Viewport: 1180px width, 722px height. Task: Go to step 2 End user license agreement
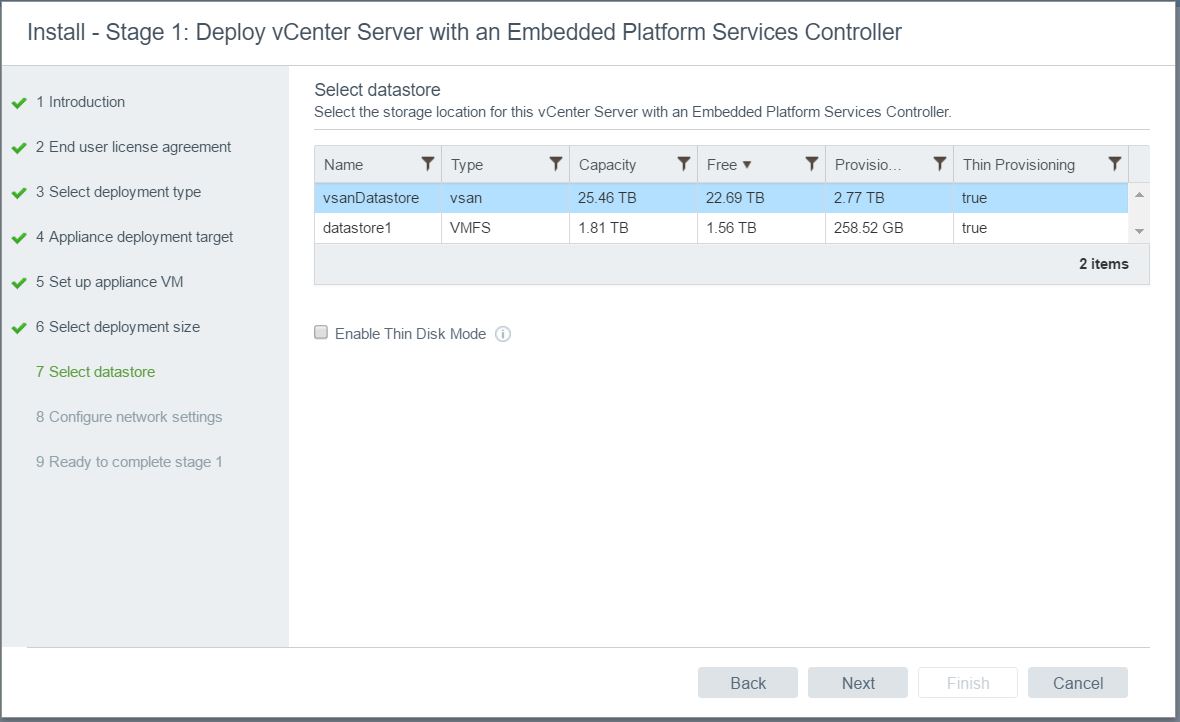click(x=133, y=147)
